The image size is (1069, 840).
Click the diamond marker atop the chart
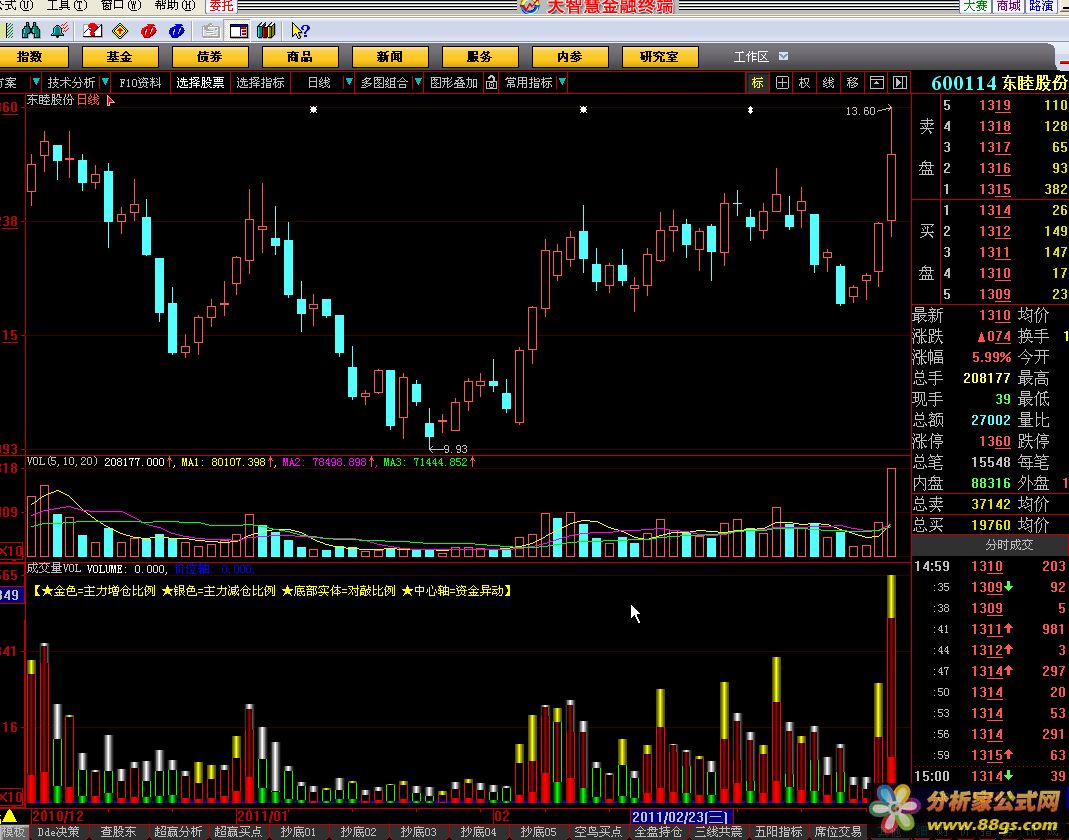point(750,110)
